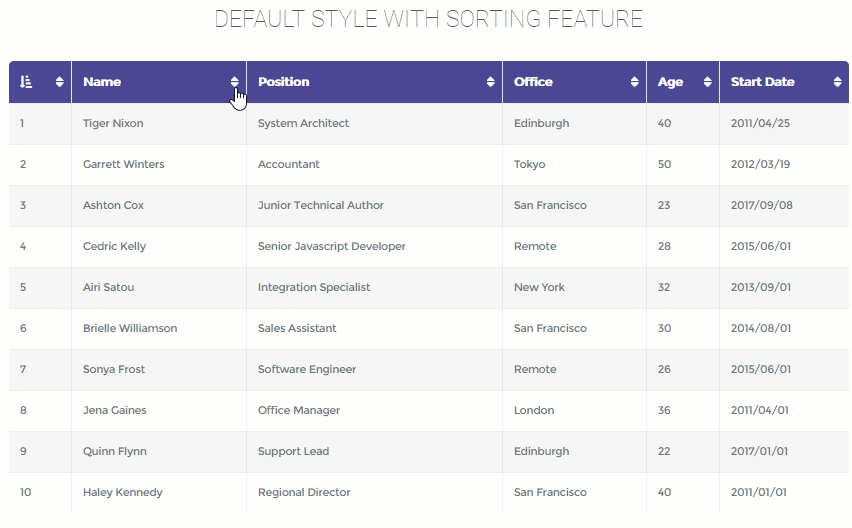
Task: Click the Age column header text
Action: click(671, 82)
